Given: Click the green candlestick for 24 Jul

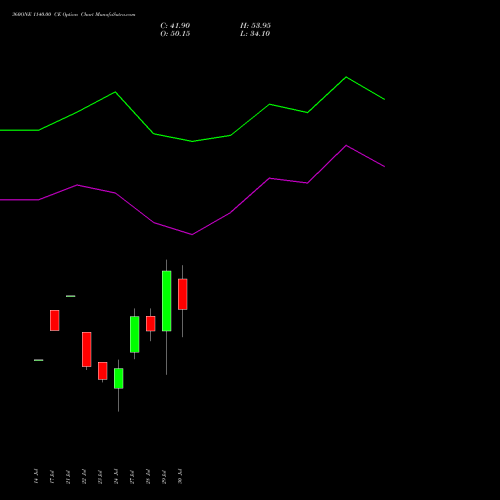Looking at the screenshot, I should [119, 378].
